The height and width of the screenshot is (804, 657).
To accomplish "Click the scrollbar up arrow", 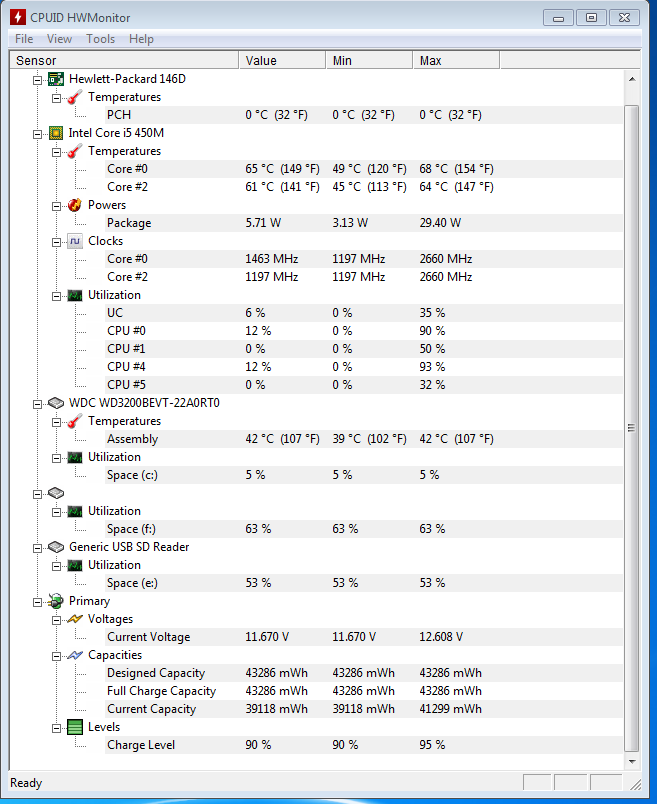I will [x=632, y=79].
